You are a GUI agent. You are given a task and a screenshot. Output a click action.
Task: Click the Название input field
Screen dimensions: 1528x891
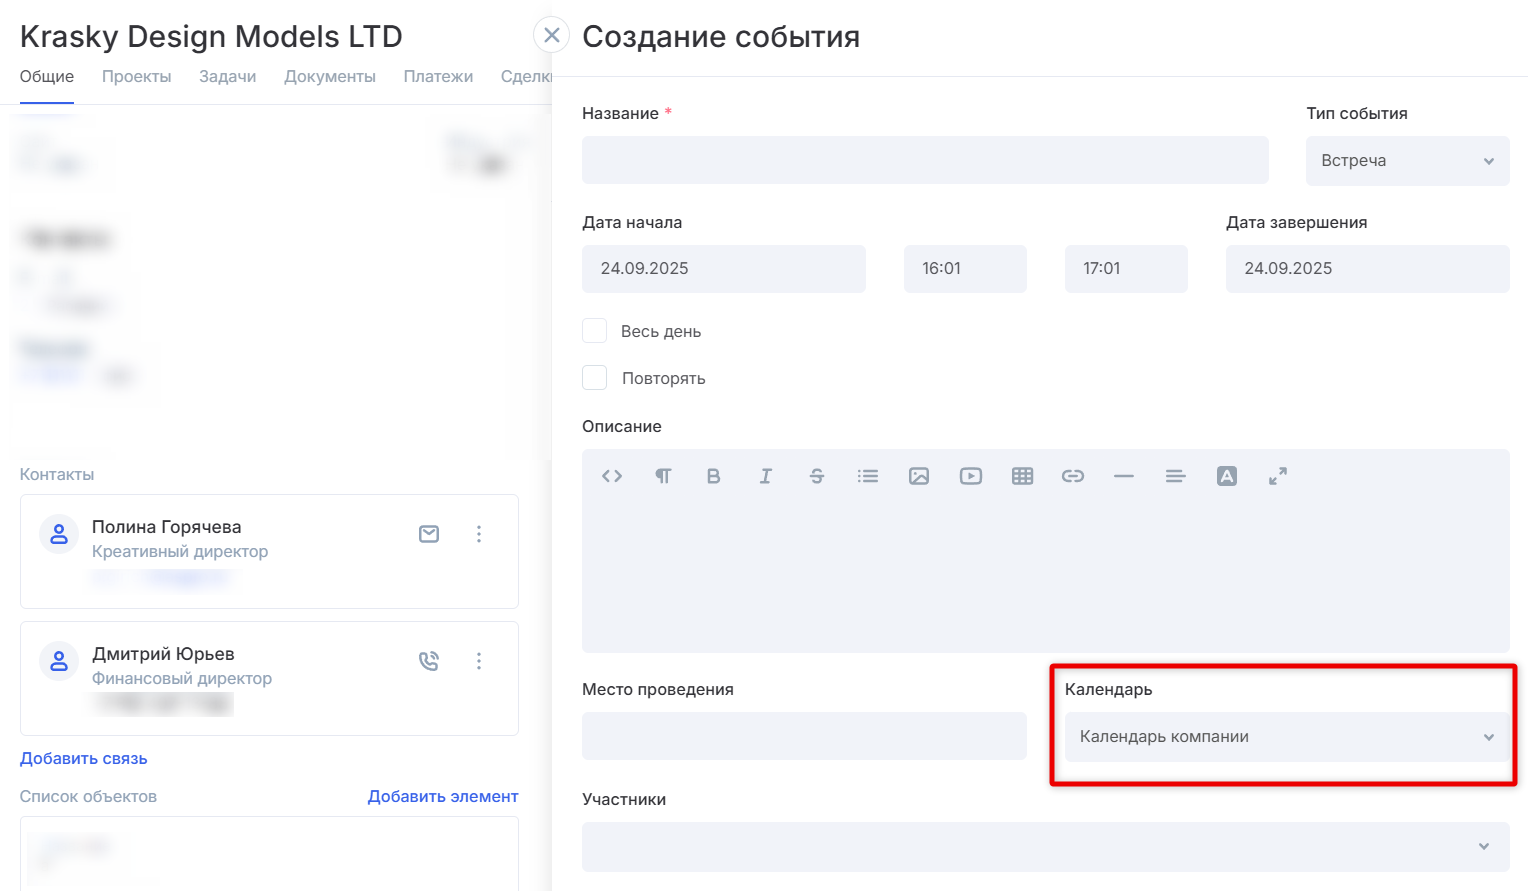pyautogui.click(x=925, y=160)
